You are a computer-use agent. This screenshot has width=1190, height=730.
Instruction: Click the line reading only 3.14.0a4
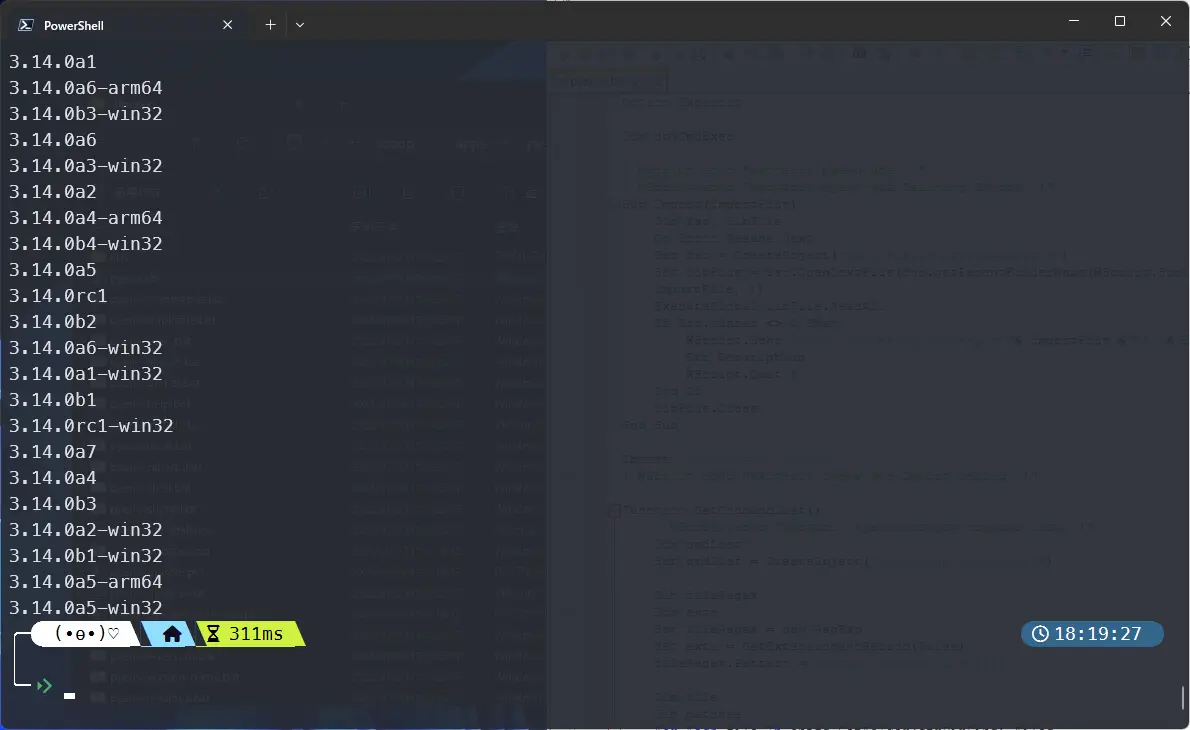(x=52, y=477)
